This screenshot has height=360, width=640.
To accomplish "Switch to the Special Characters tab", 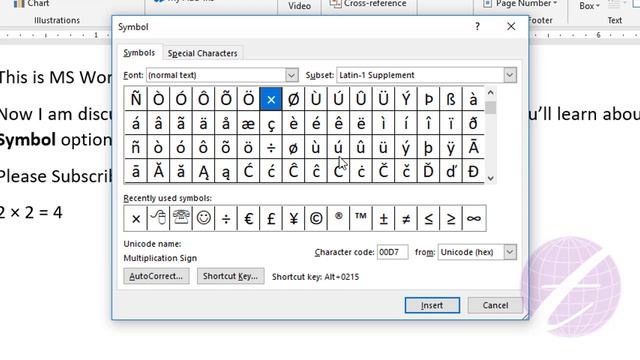I will pos(202,53).
